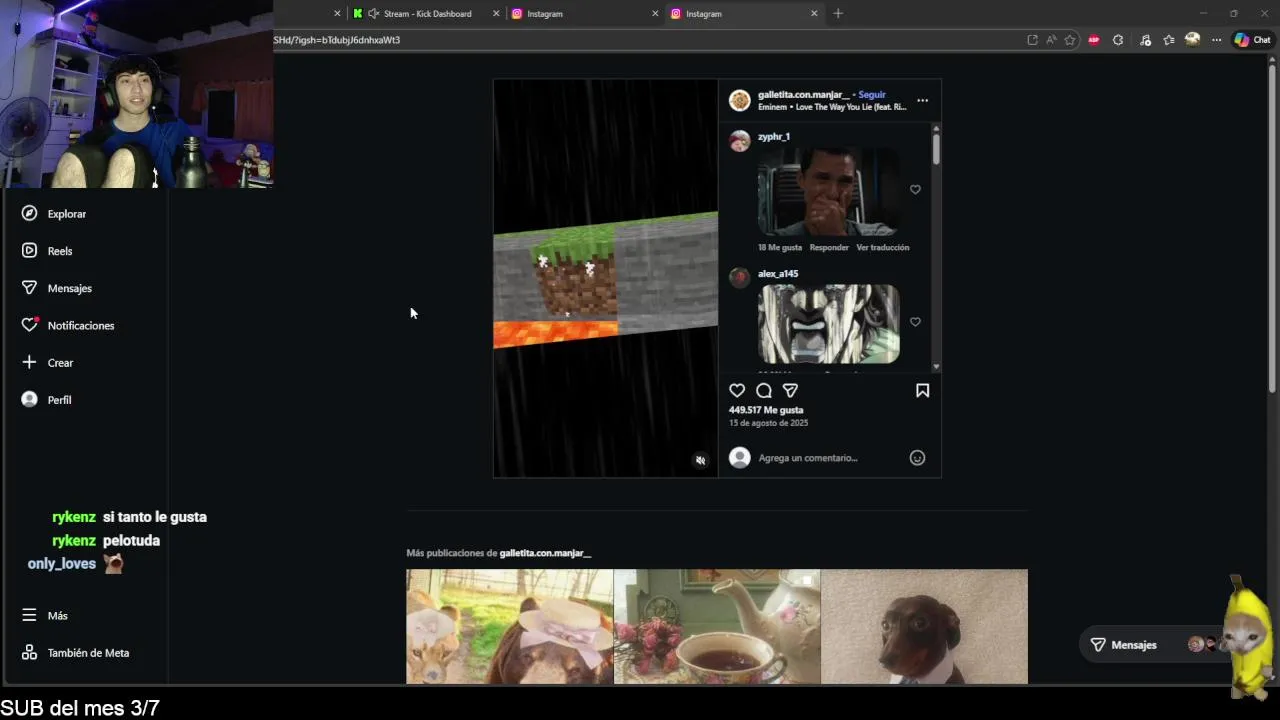This screenshot has width=1280, height=720.
Task: Open galletita.con.manjar__ profile from header
Action: tap(803, 94)
